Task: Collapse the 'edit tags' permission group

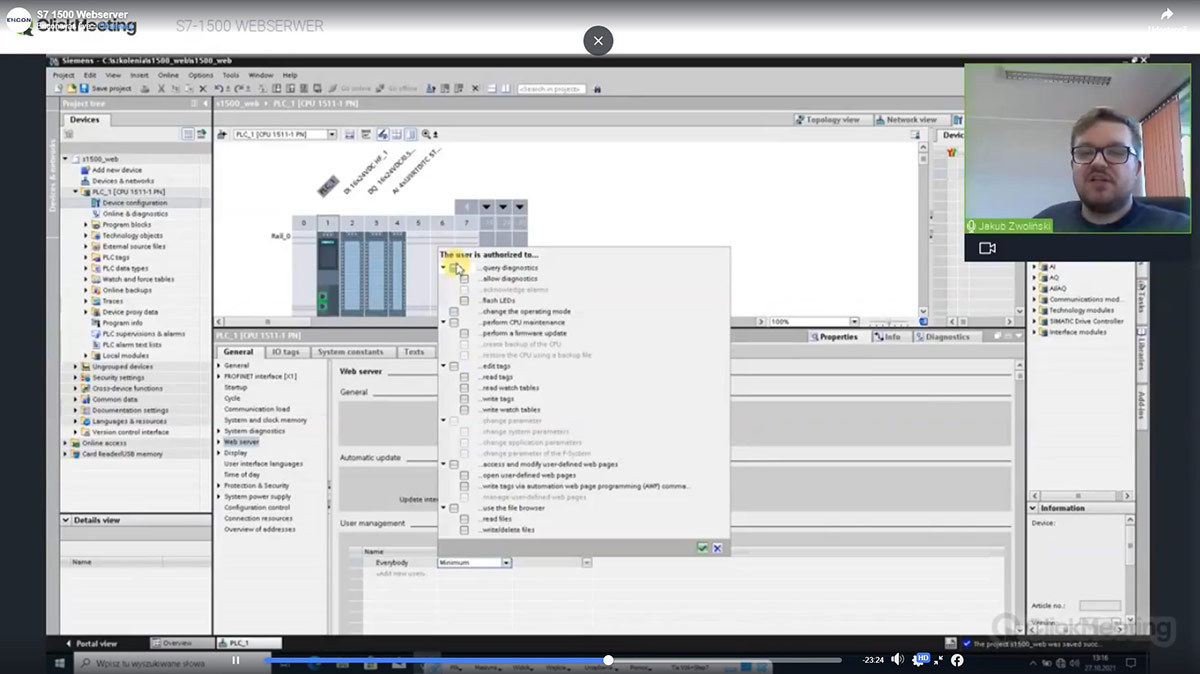Action: pos(444,366)
